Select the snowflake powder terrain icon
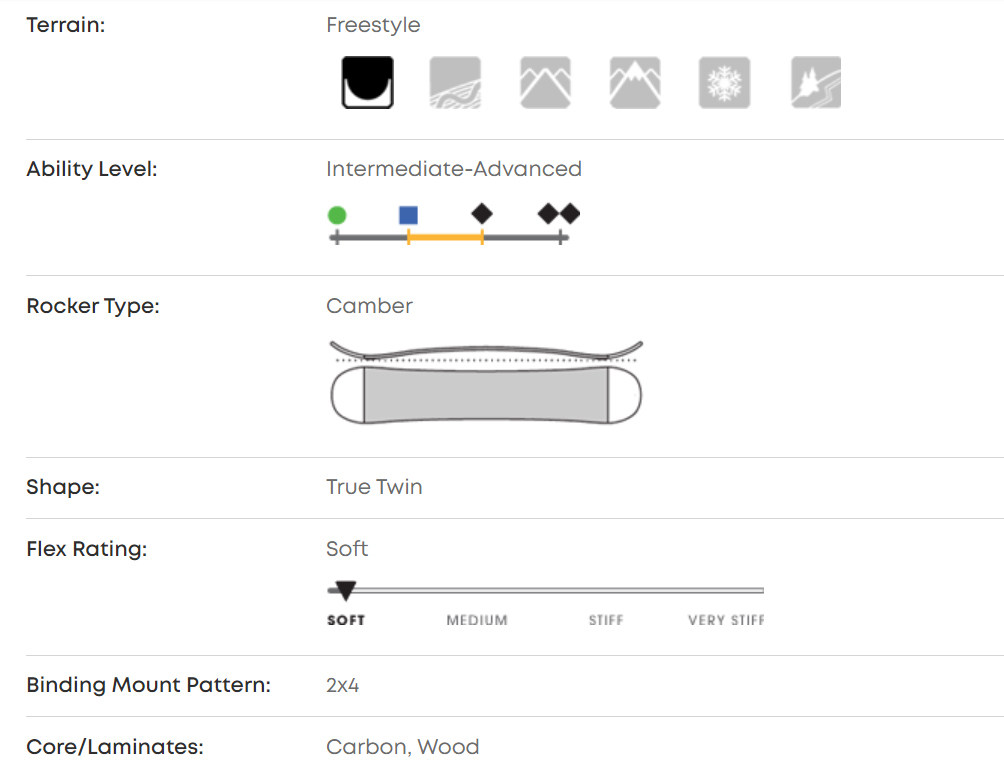The width and height of the screenshot is (1004, 765). (724, 82)
